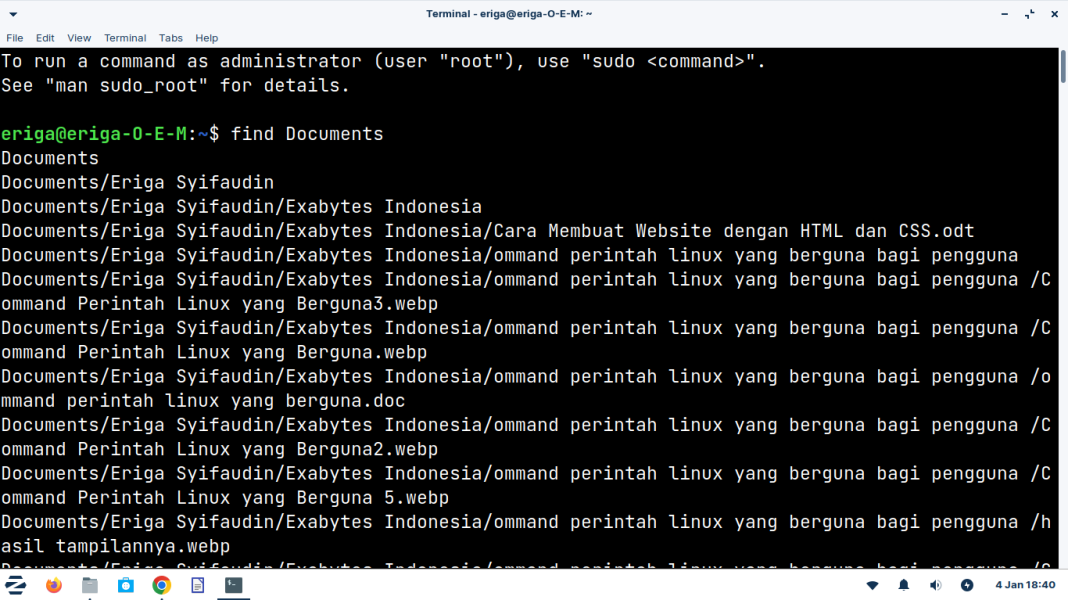Screen dimensions: 1068x600
Task: Open the Terminal menu
Action: pos(125,38)
